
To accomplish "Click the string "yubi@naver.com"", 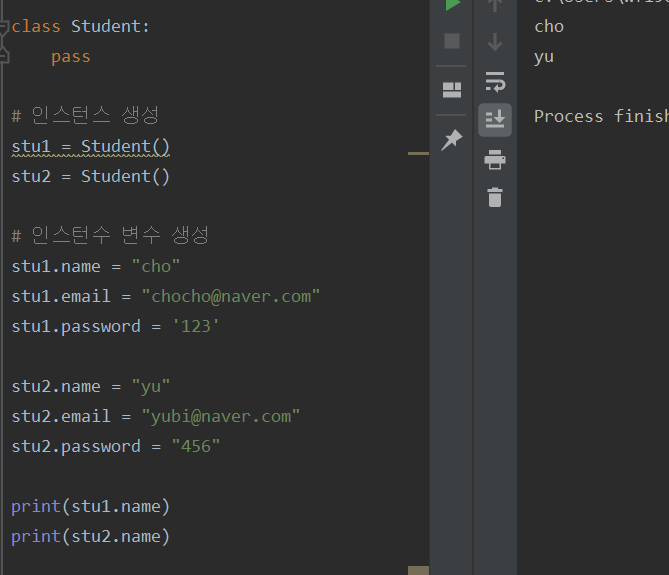I will (221, 416).
